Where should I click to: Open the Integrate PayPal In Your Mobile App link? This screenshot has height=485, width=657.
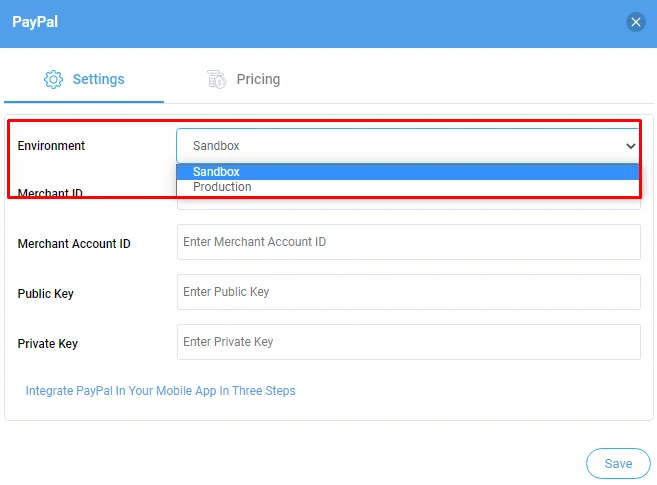[160, 391]
